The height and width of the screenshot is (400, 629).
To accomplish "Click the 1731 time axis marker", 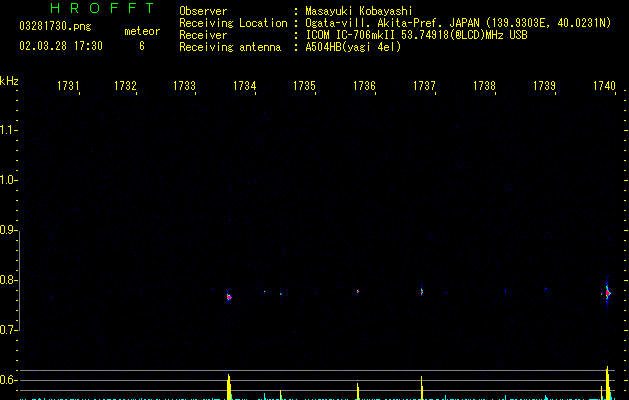I will (68, 86).
